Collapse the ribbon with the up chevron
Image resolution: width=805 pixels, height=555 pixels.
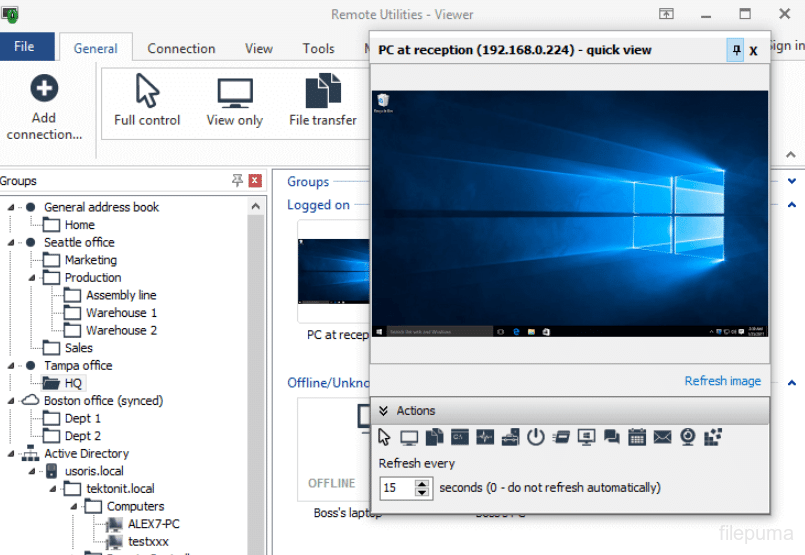click(x=791, y=155)
